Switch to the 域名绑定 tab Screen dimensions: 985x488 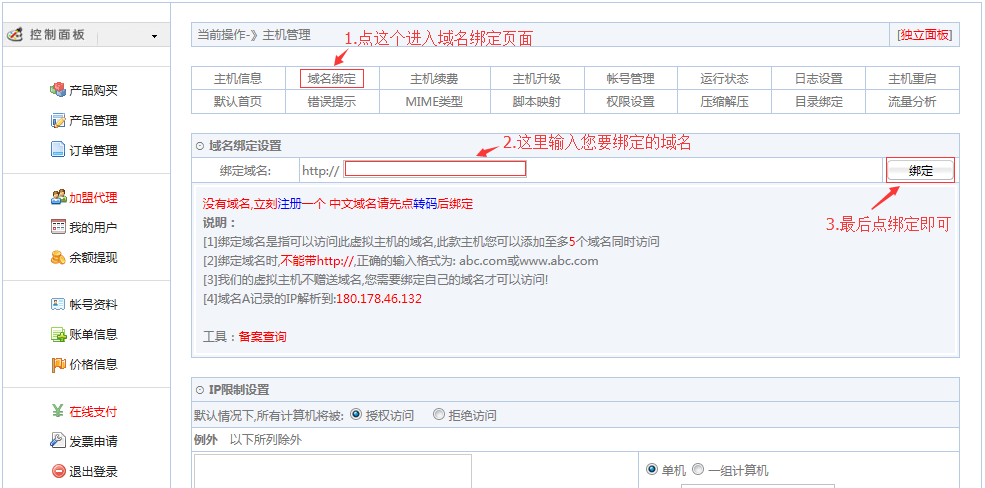coord(331,78)
